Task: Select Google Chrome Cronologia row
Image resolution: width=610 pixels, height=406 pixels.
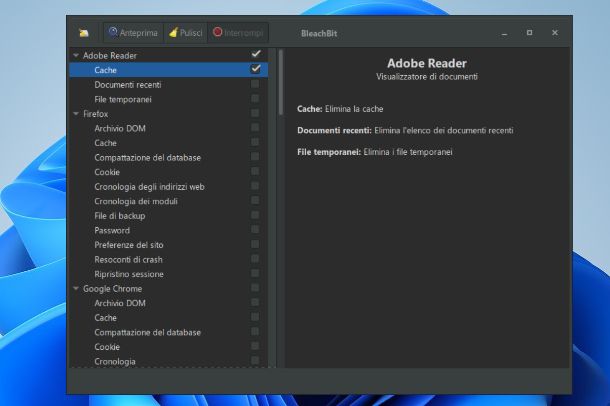Action: click(168, 362)
